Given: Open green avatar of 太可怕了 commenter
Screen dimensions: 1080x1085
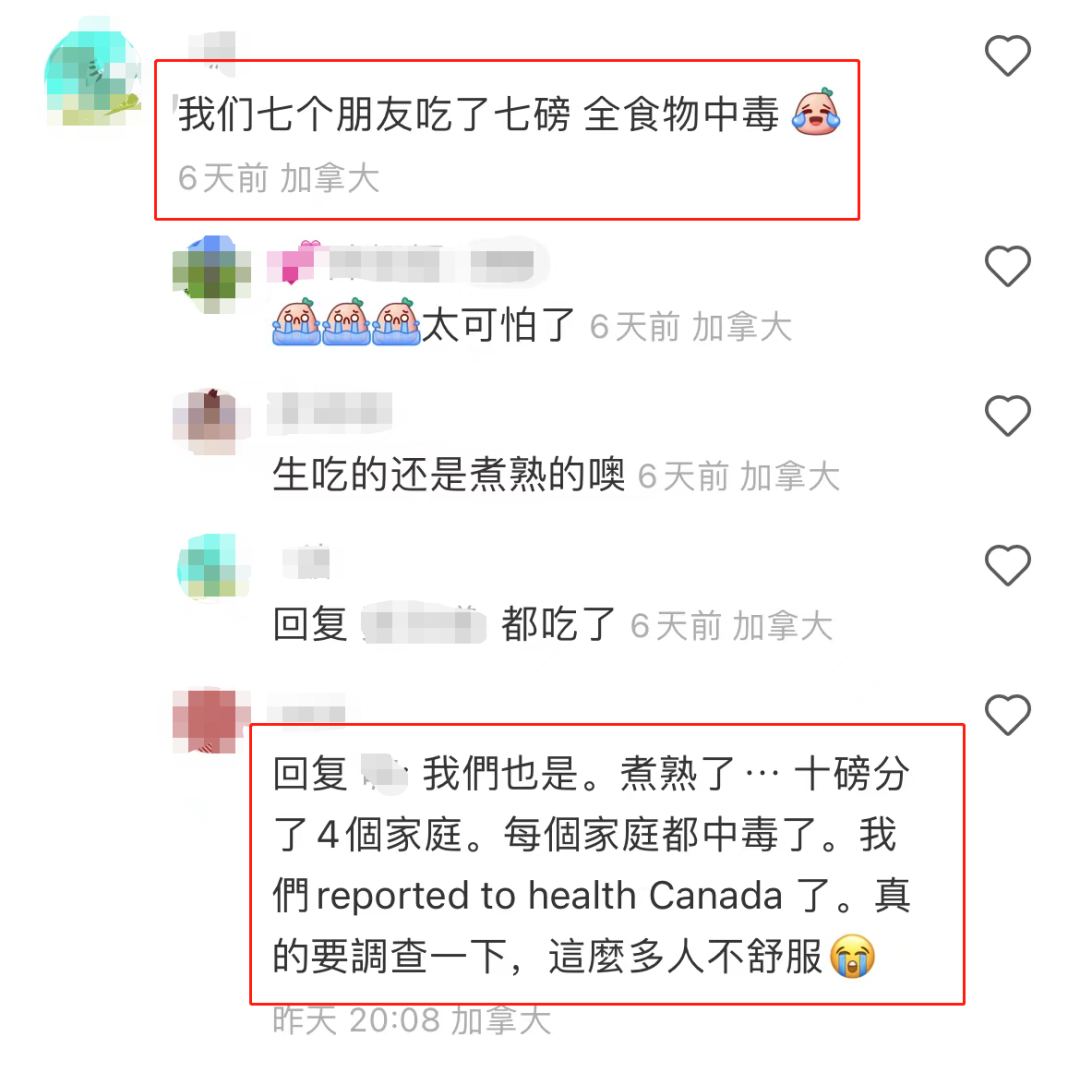Looking at the screenshot, I should [x=212, y=274].
